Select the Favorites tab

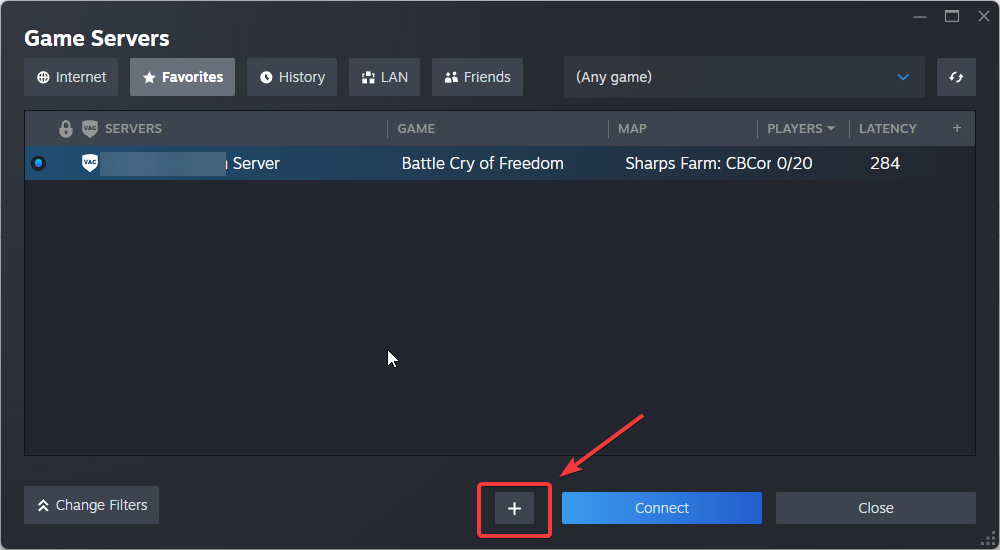[x=182, y=77]
